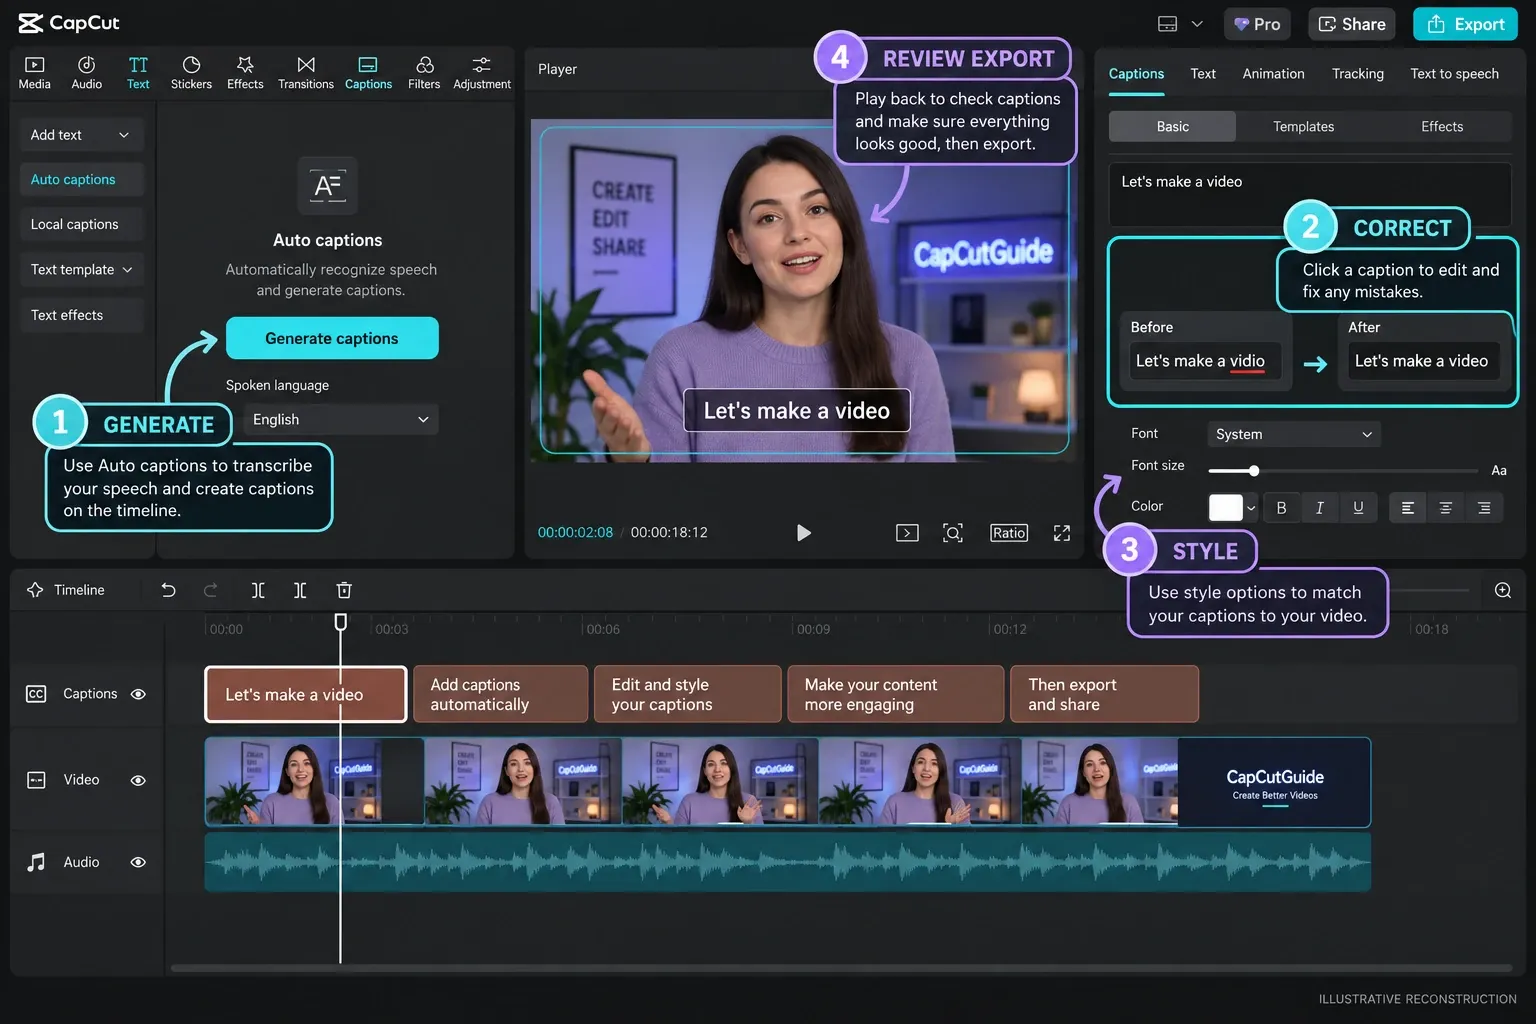Switch to the Tracking tab
The width and height of the screenshot is (1536, 1024).
pyautogui.click(x=1358, y=74)
